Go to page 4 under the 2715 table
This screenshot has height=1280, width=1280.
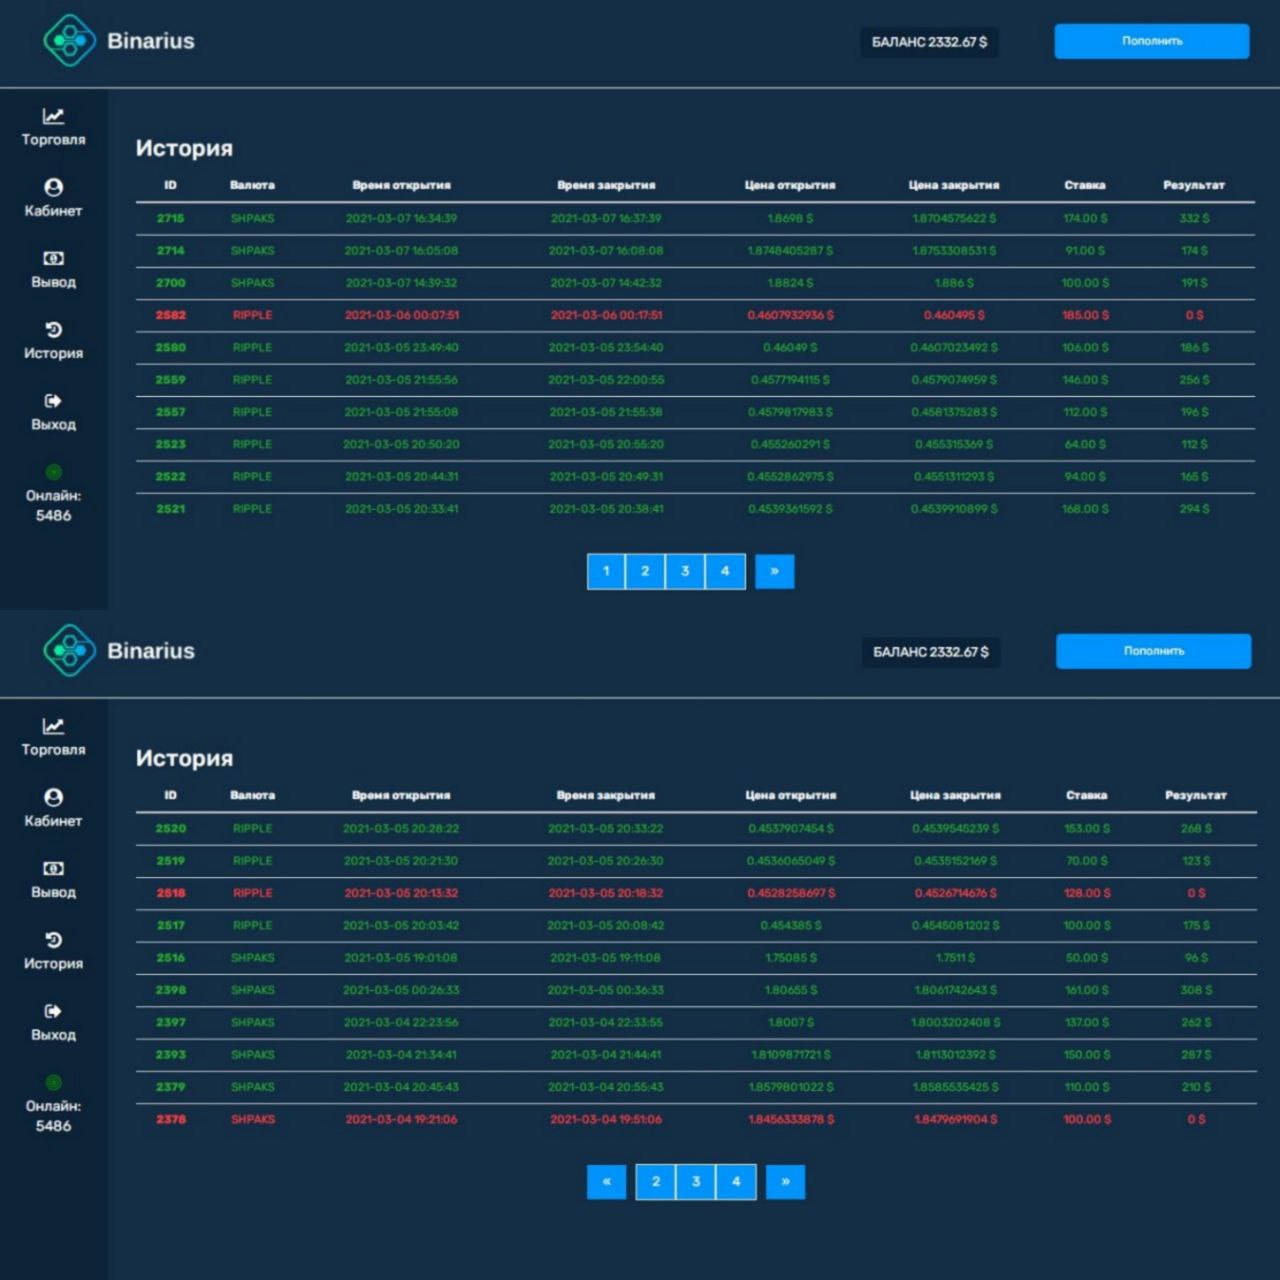725,571
